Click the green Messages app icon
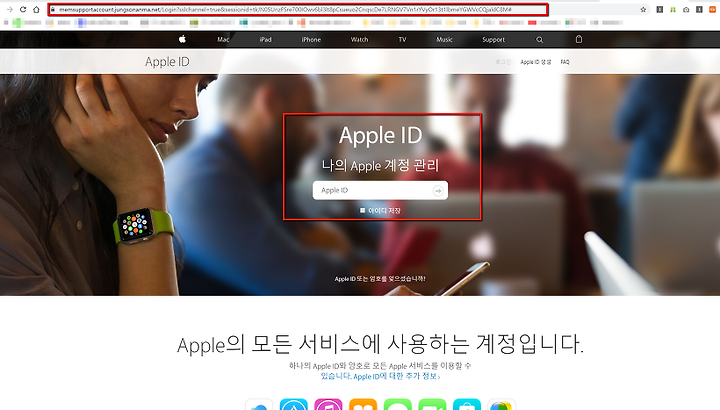720x410 pixels. pos(398,405)
